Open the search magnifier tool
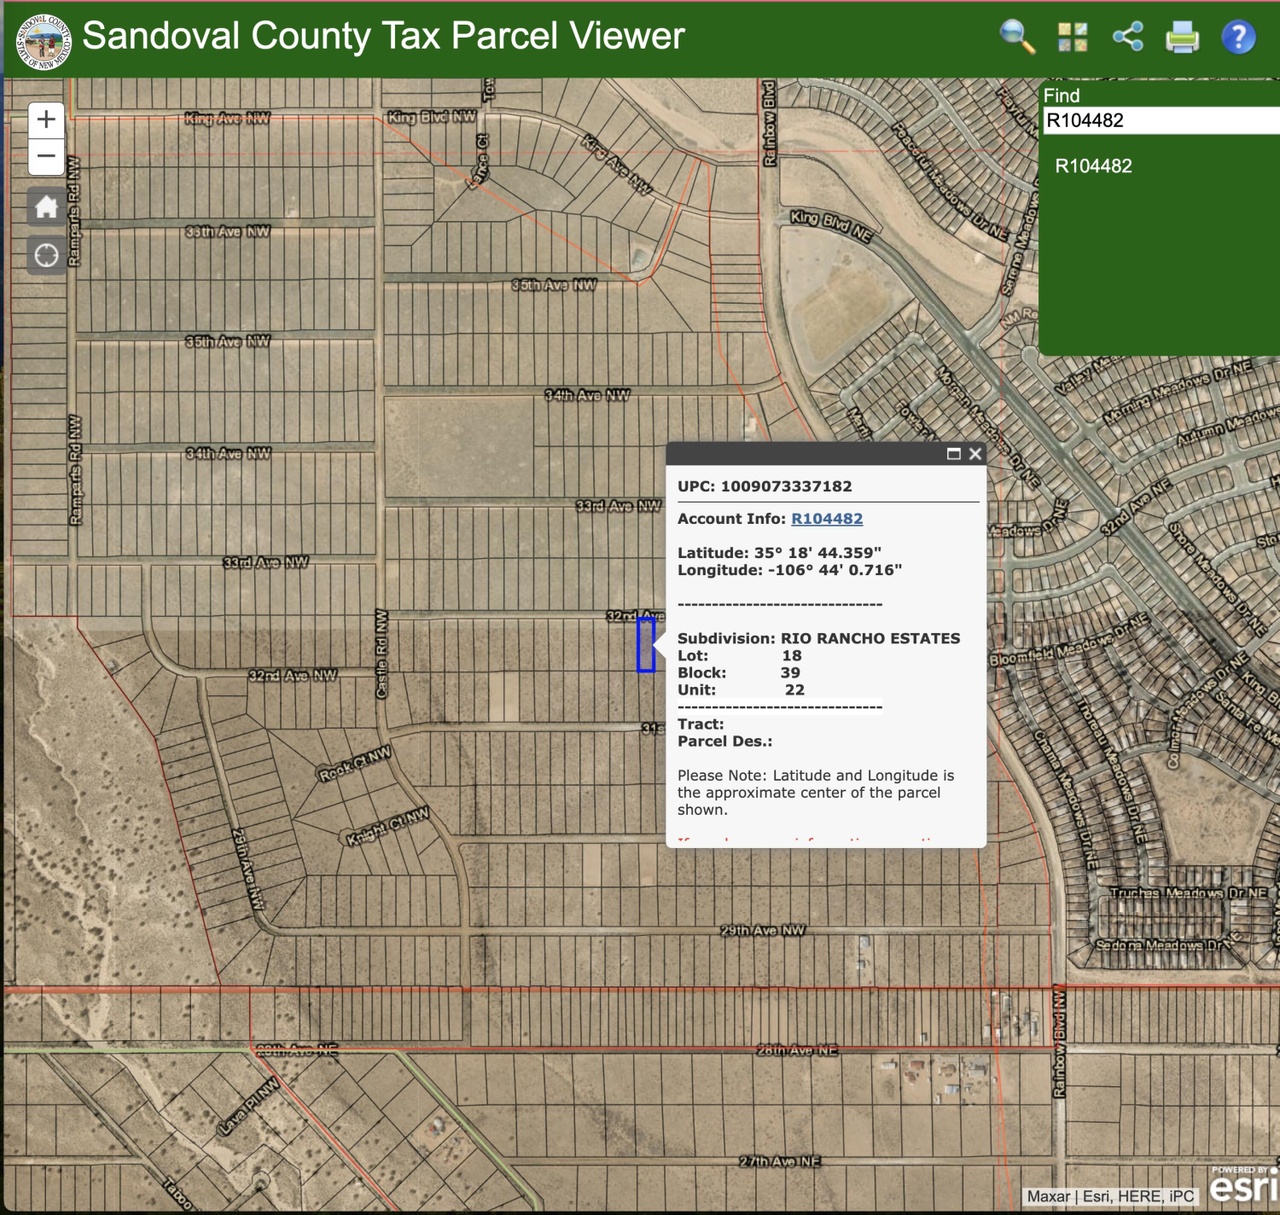 click(x=1017, y=37)
